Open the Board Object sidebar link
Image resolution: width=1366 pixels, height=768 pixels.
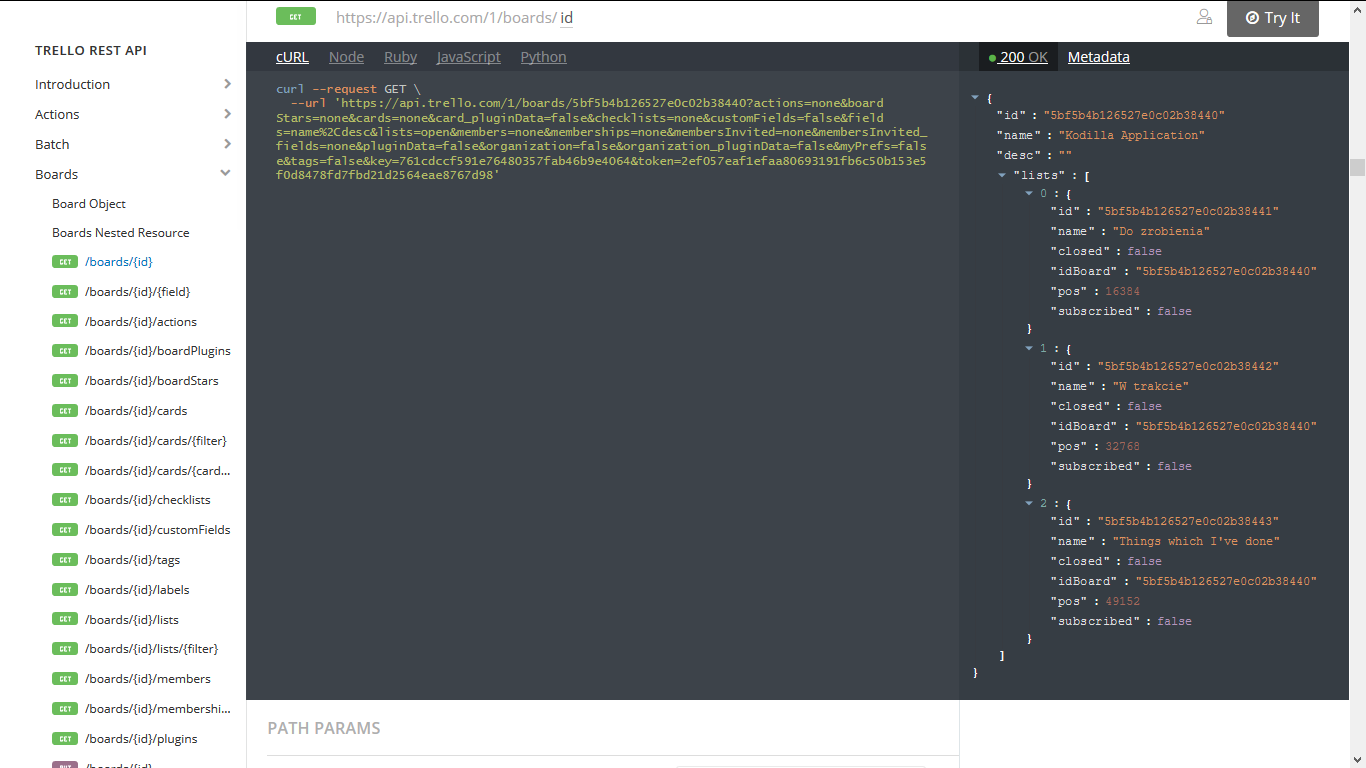click(x=89, y=203)
